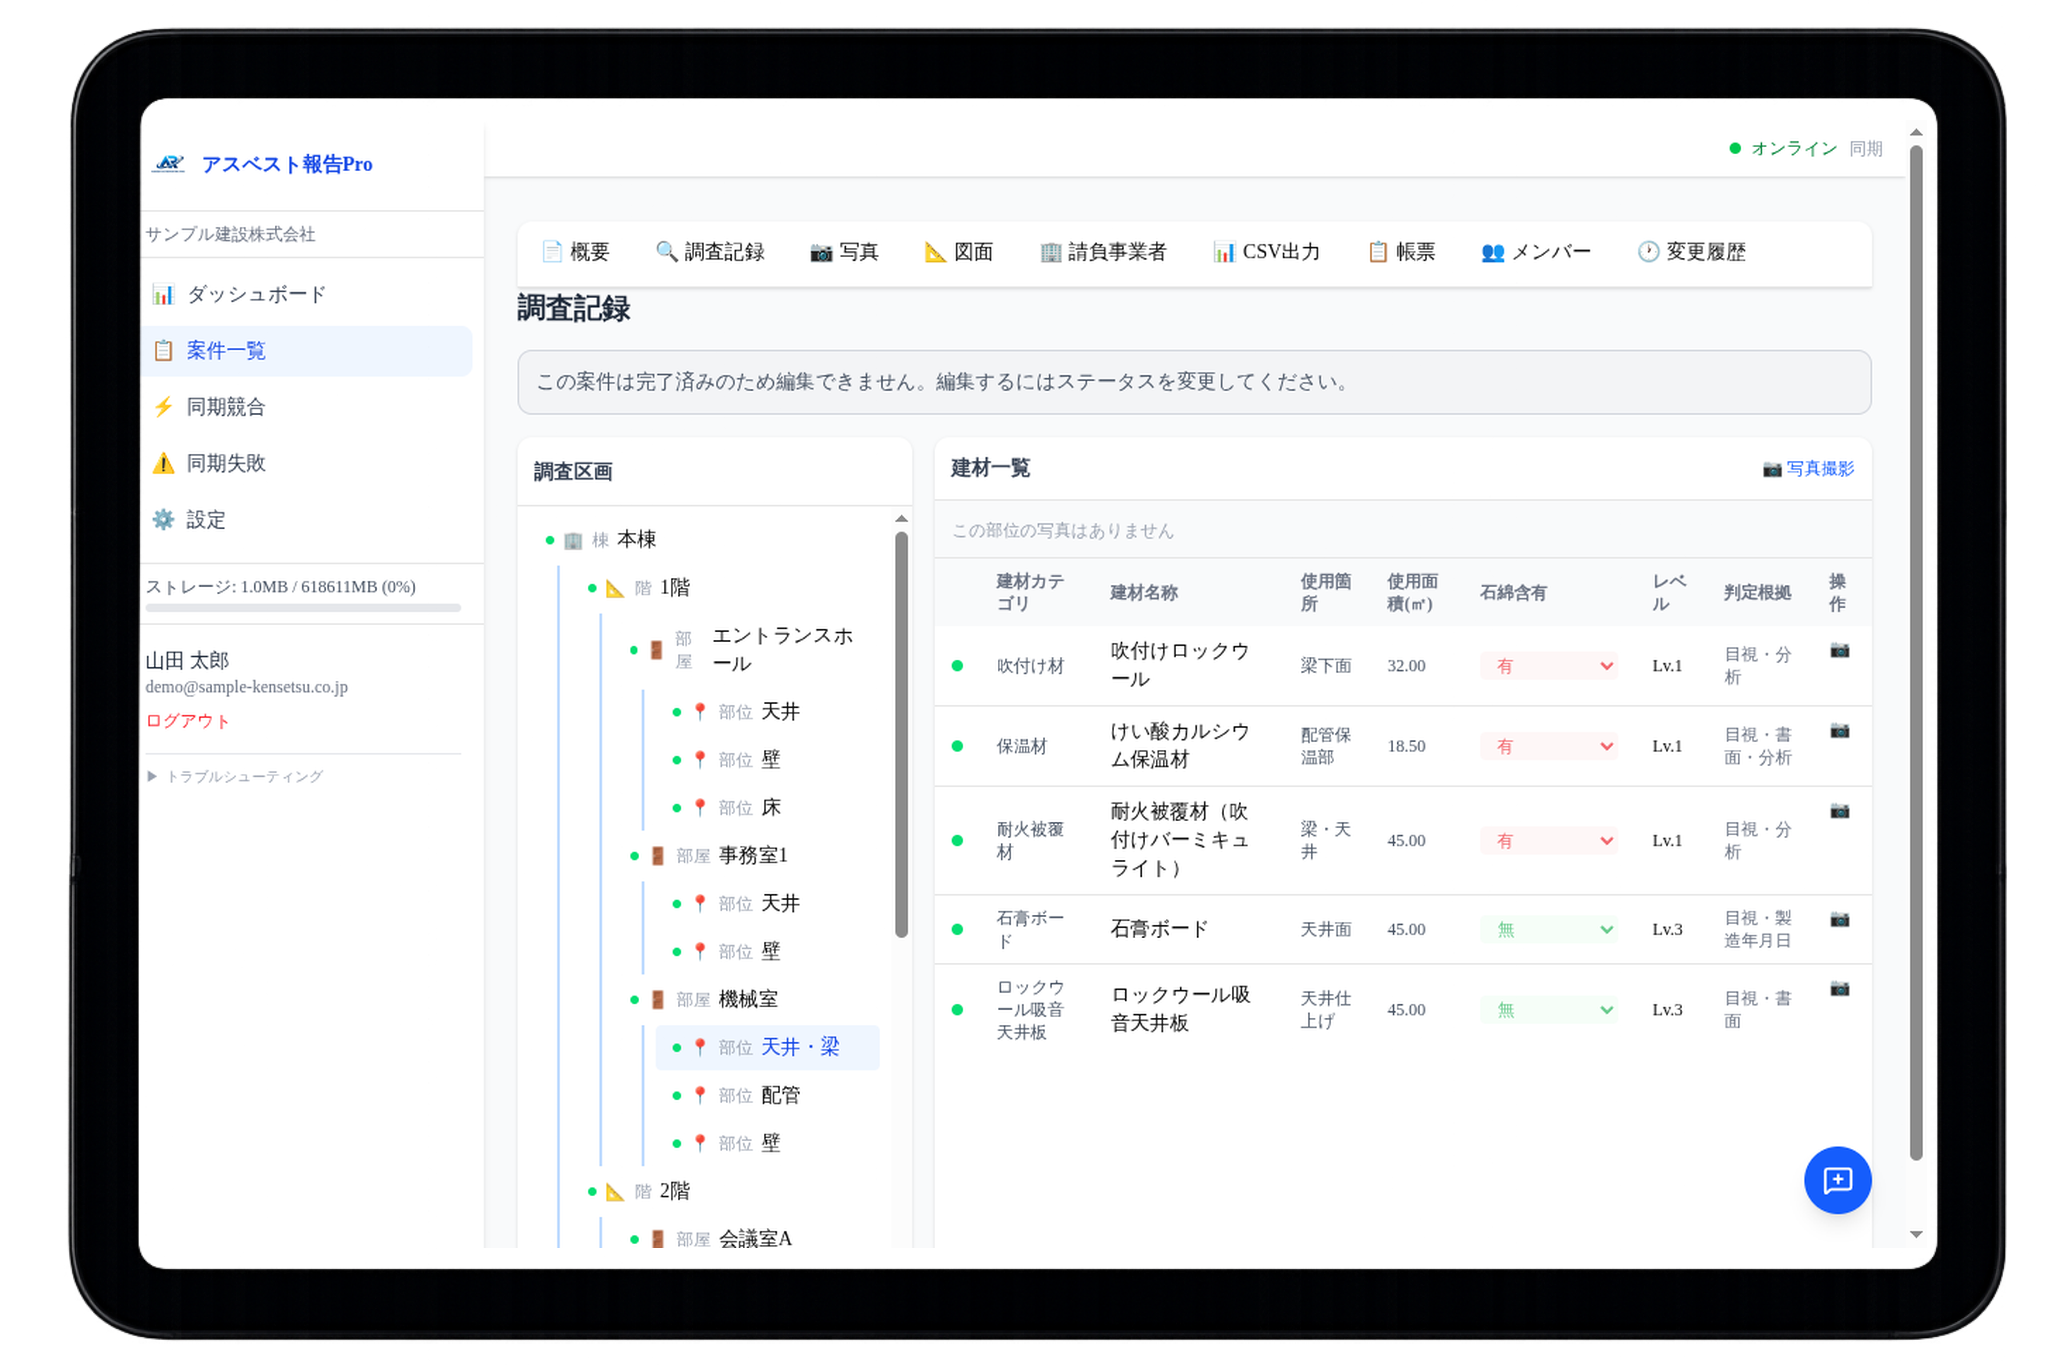The image size is (2048, 1365).
Task: Expand トラブルシューティング disclosure section
Action: pos(236,777)
